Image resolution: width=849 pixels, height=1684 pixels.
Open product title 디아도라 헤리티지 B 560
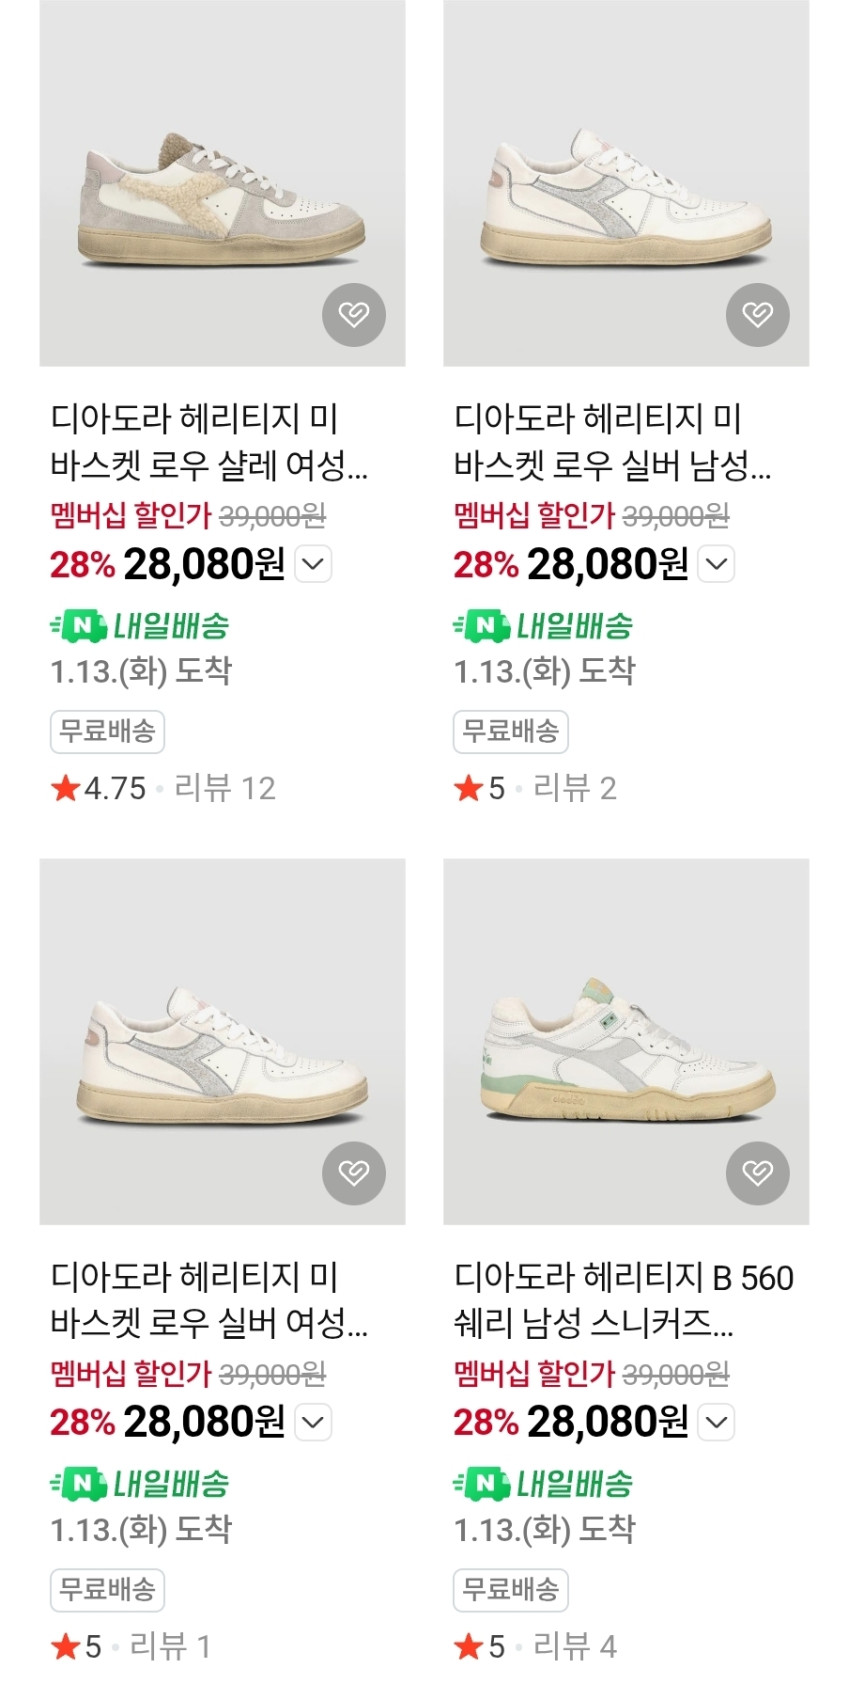(623, 1300)
